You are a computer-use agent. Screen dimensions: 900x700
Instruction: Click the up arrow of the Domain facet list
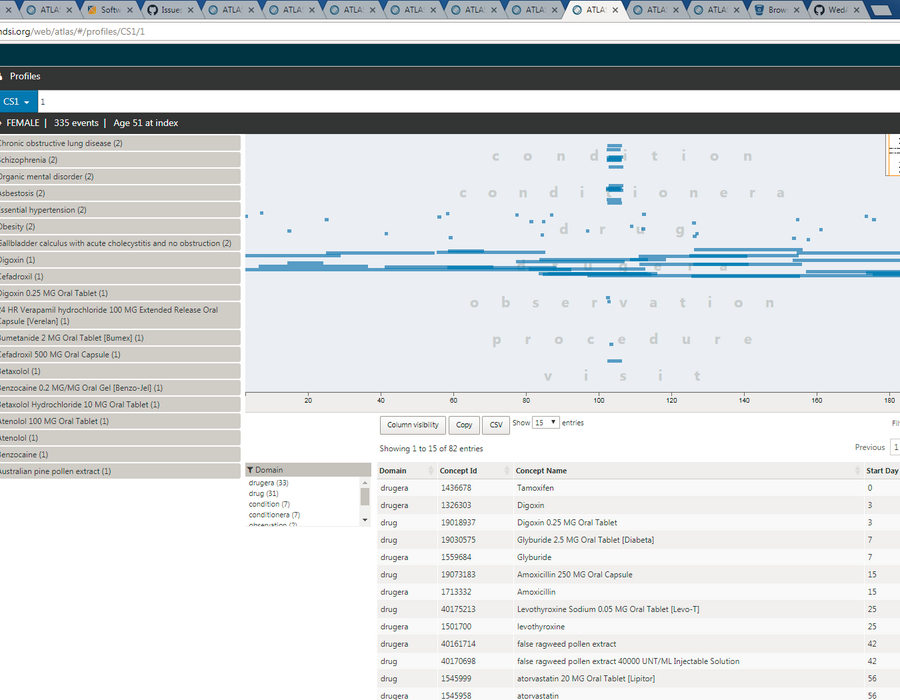pos(365,484)
